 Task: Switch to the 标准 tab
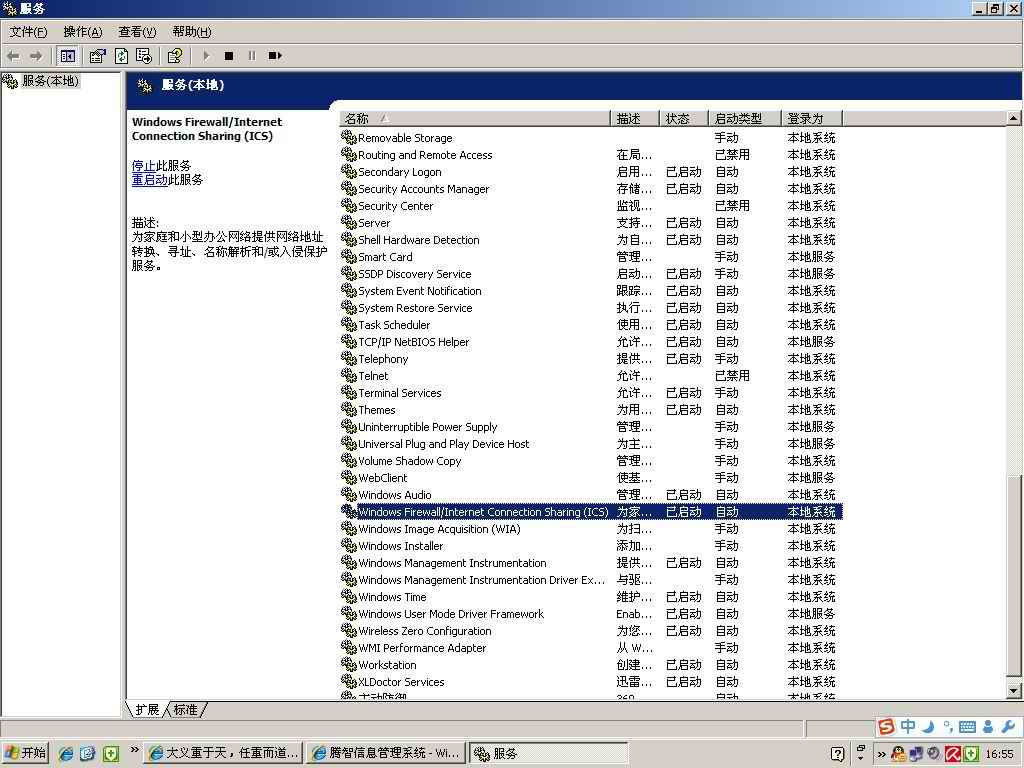tap(185, 709)
